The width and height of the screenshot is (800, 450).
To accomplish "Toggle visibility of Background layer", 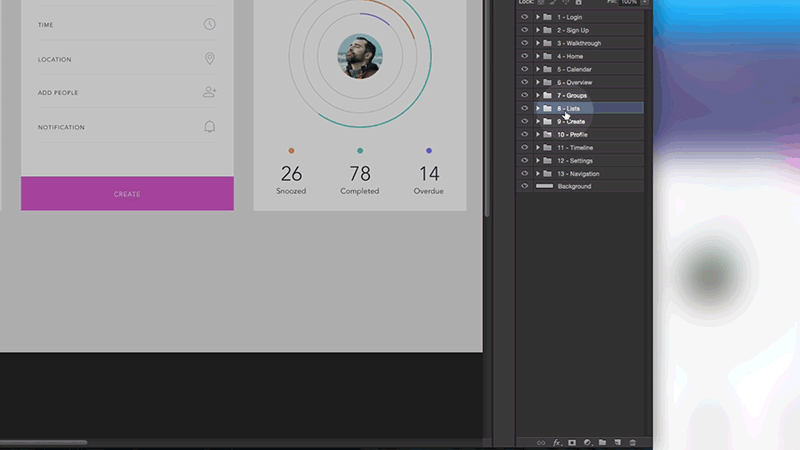I will tap(524, 186).
